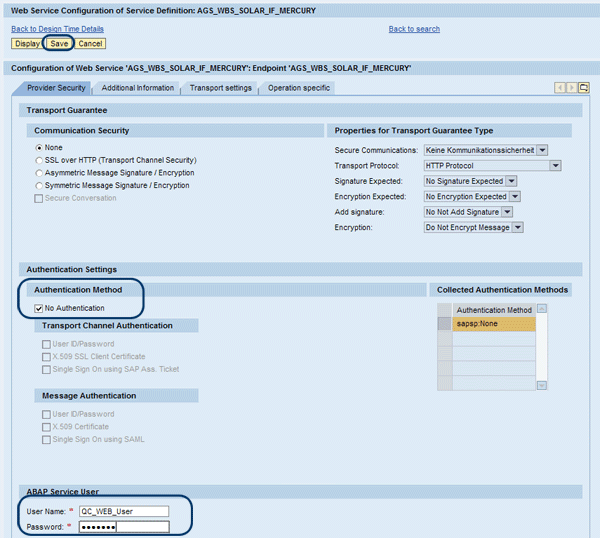600x538 pixels.
Task: Uncheck the No Authentication checkbox
Action: [x=39, y=308]
